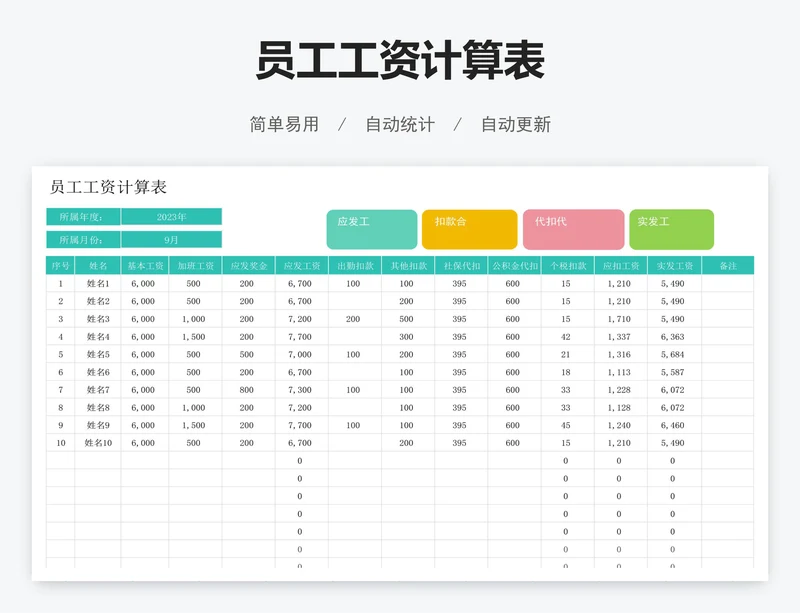Click the 所属年度 label cell
Viewport: 800px width, 613px height.
pyautogui.click(x=83, y=216)
